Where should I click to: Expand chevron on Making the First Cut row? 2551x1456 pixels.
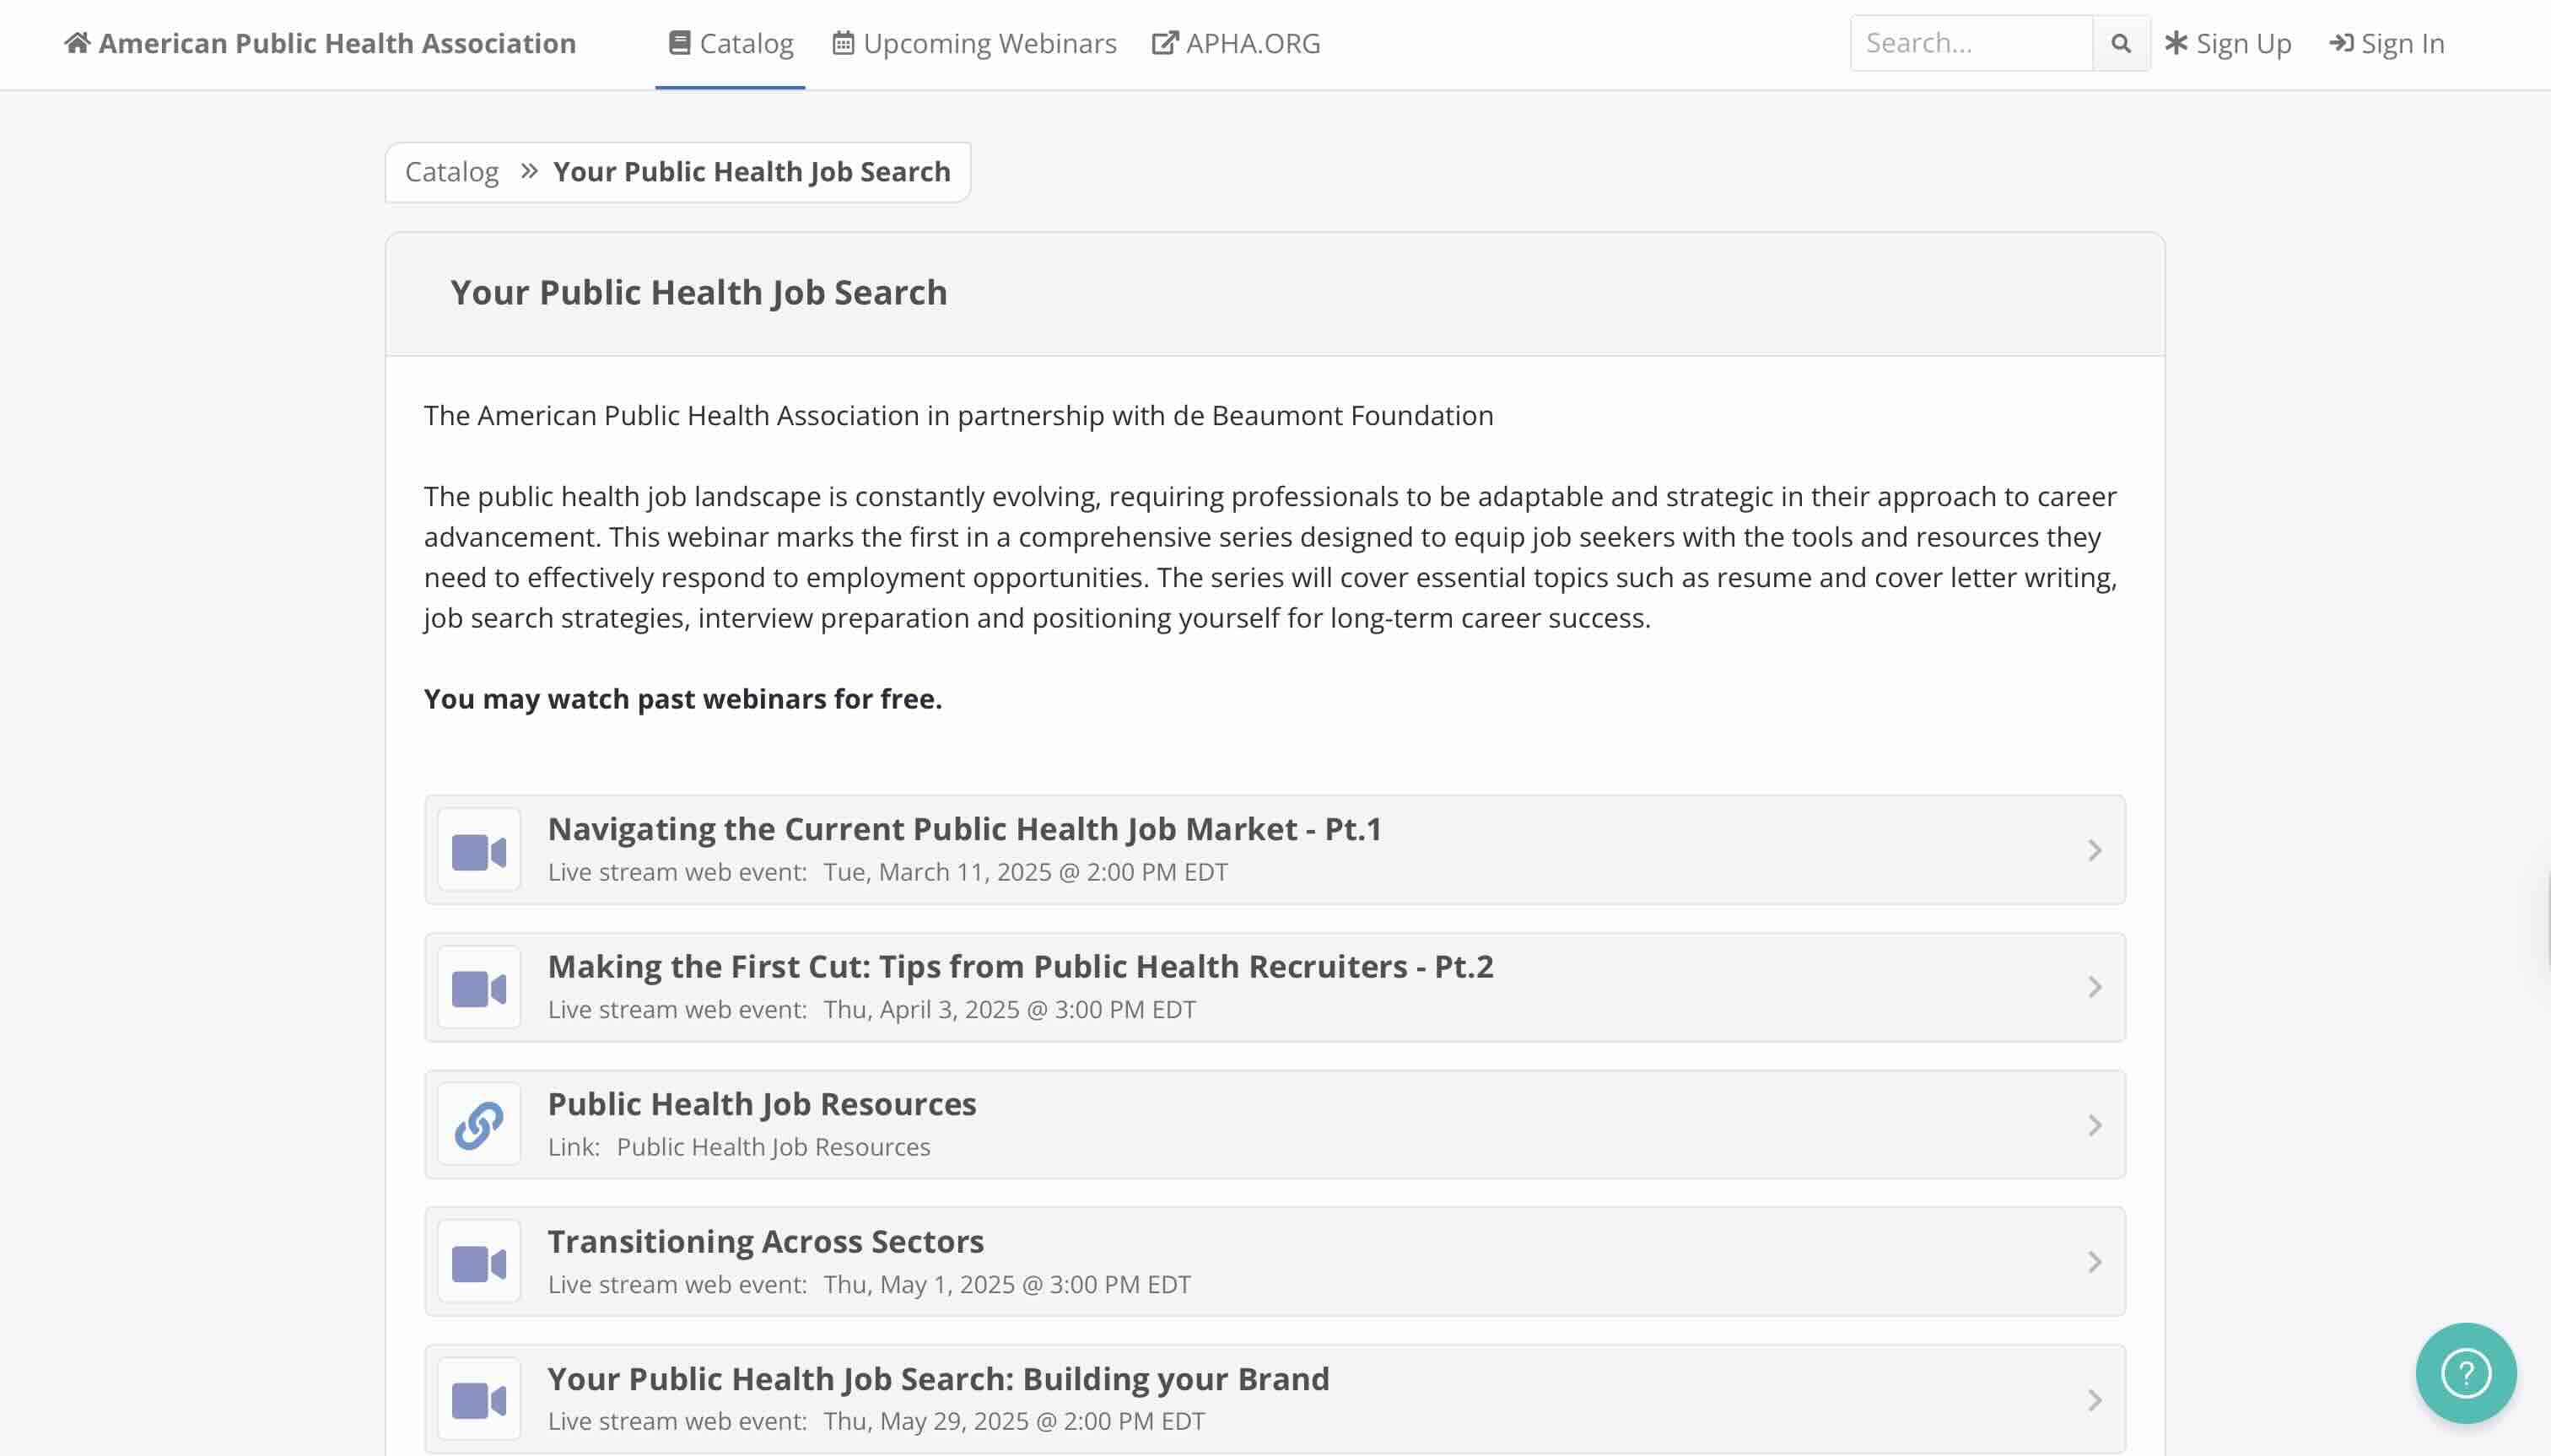[x=2094, y=988]
